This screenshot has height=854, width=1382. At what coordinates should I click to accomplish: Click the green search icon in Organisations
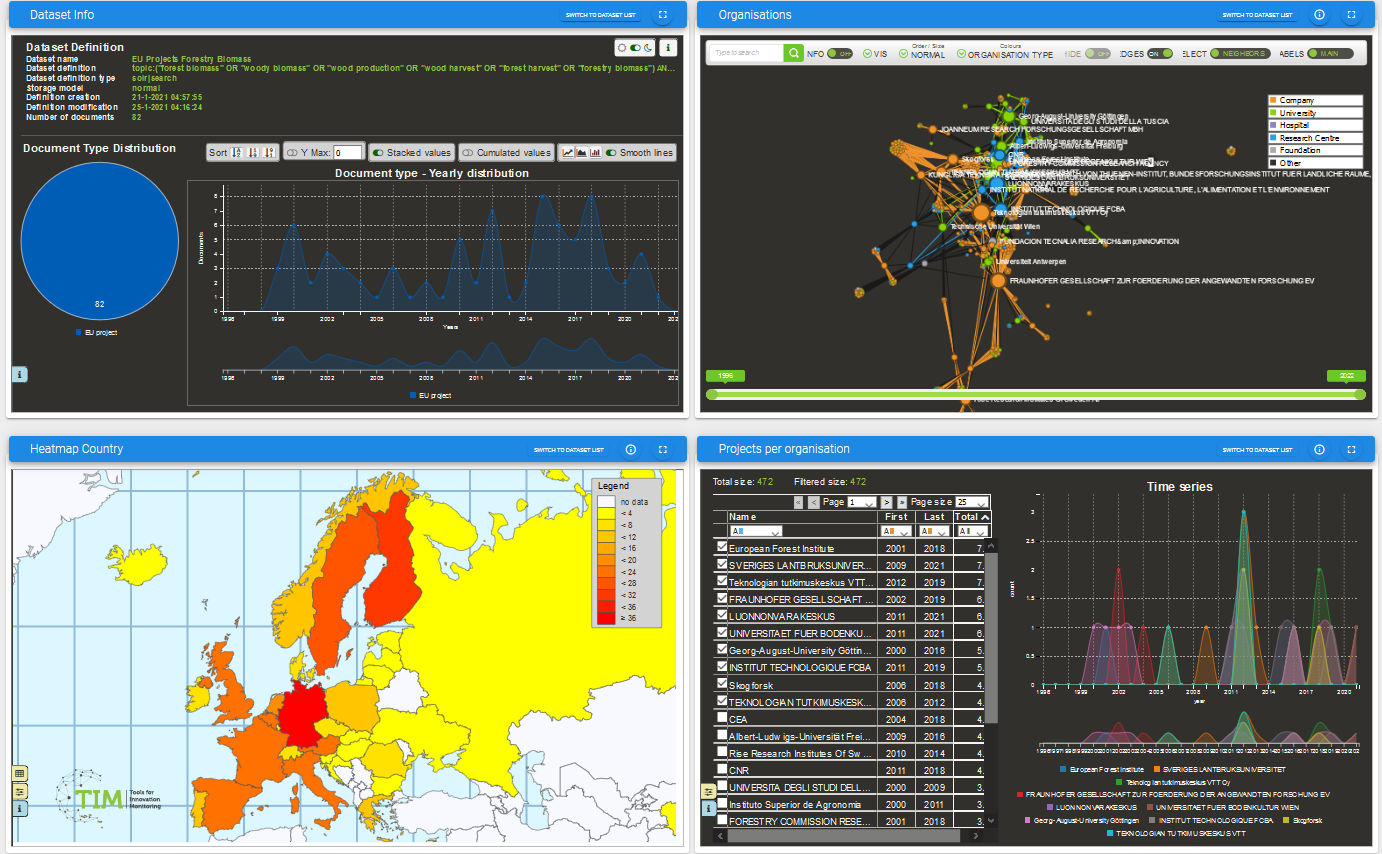coord(793,53)
